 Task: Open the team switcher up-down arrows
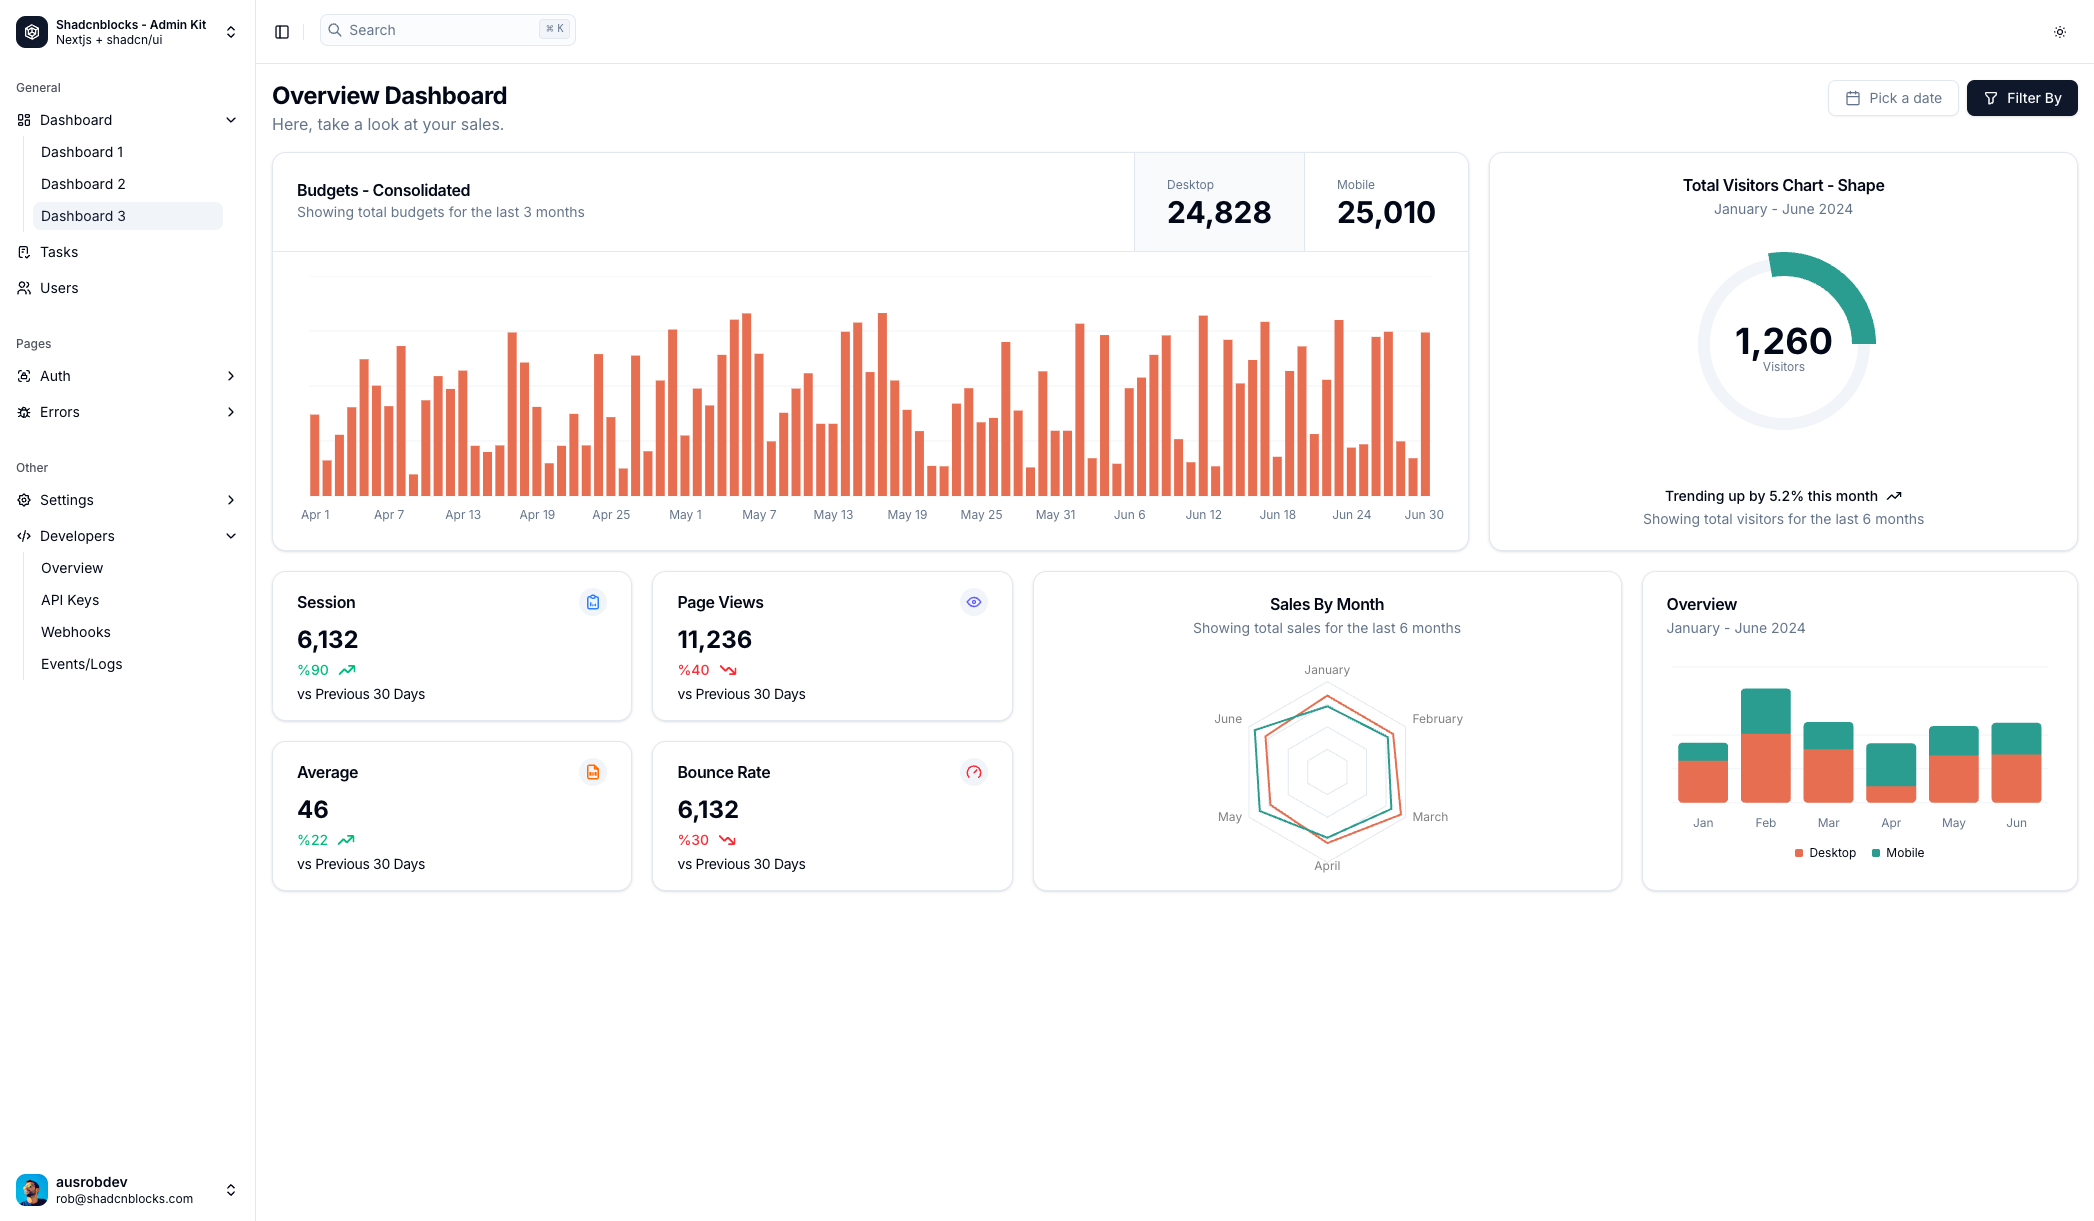(231, 32)
